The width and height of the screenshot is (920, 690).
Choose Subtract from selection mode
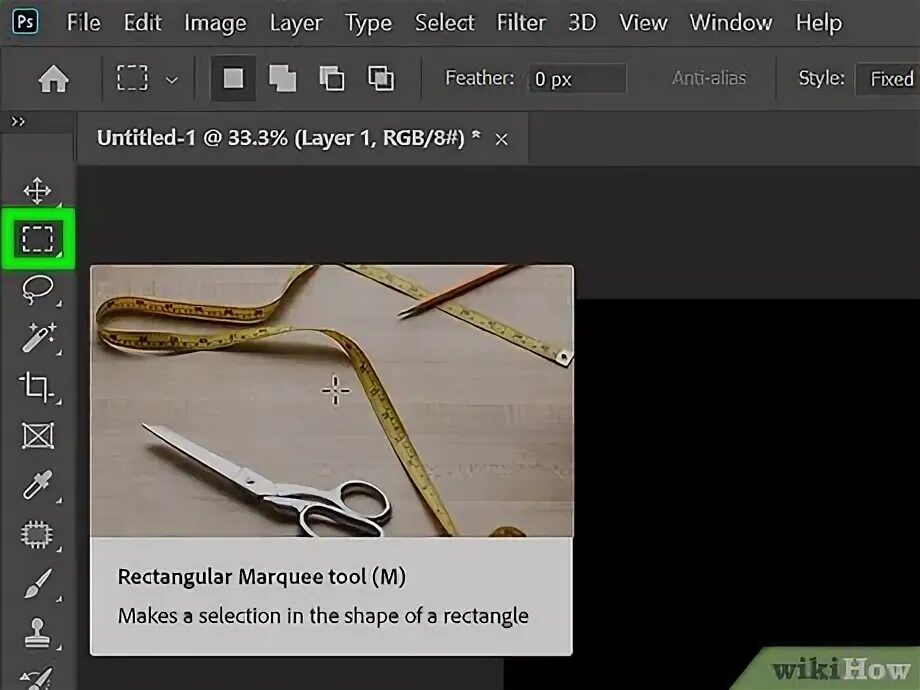pyautogui.click(x=332, y=78)
